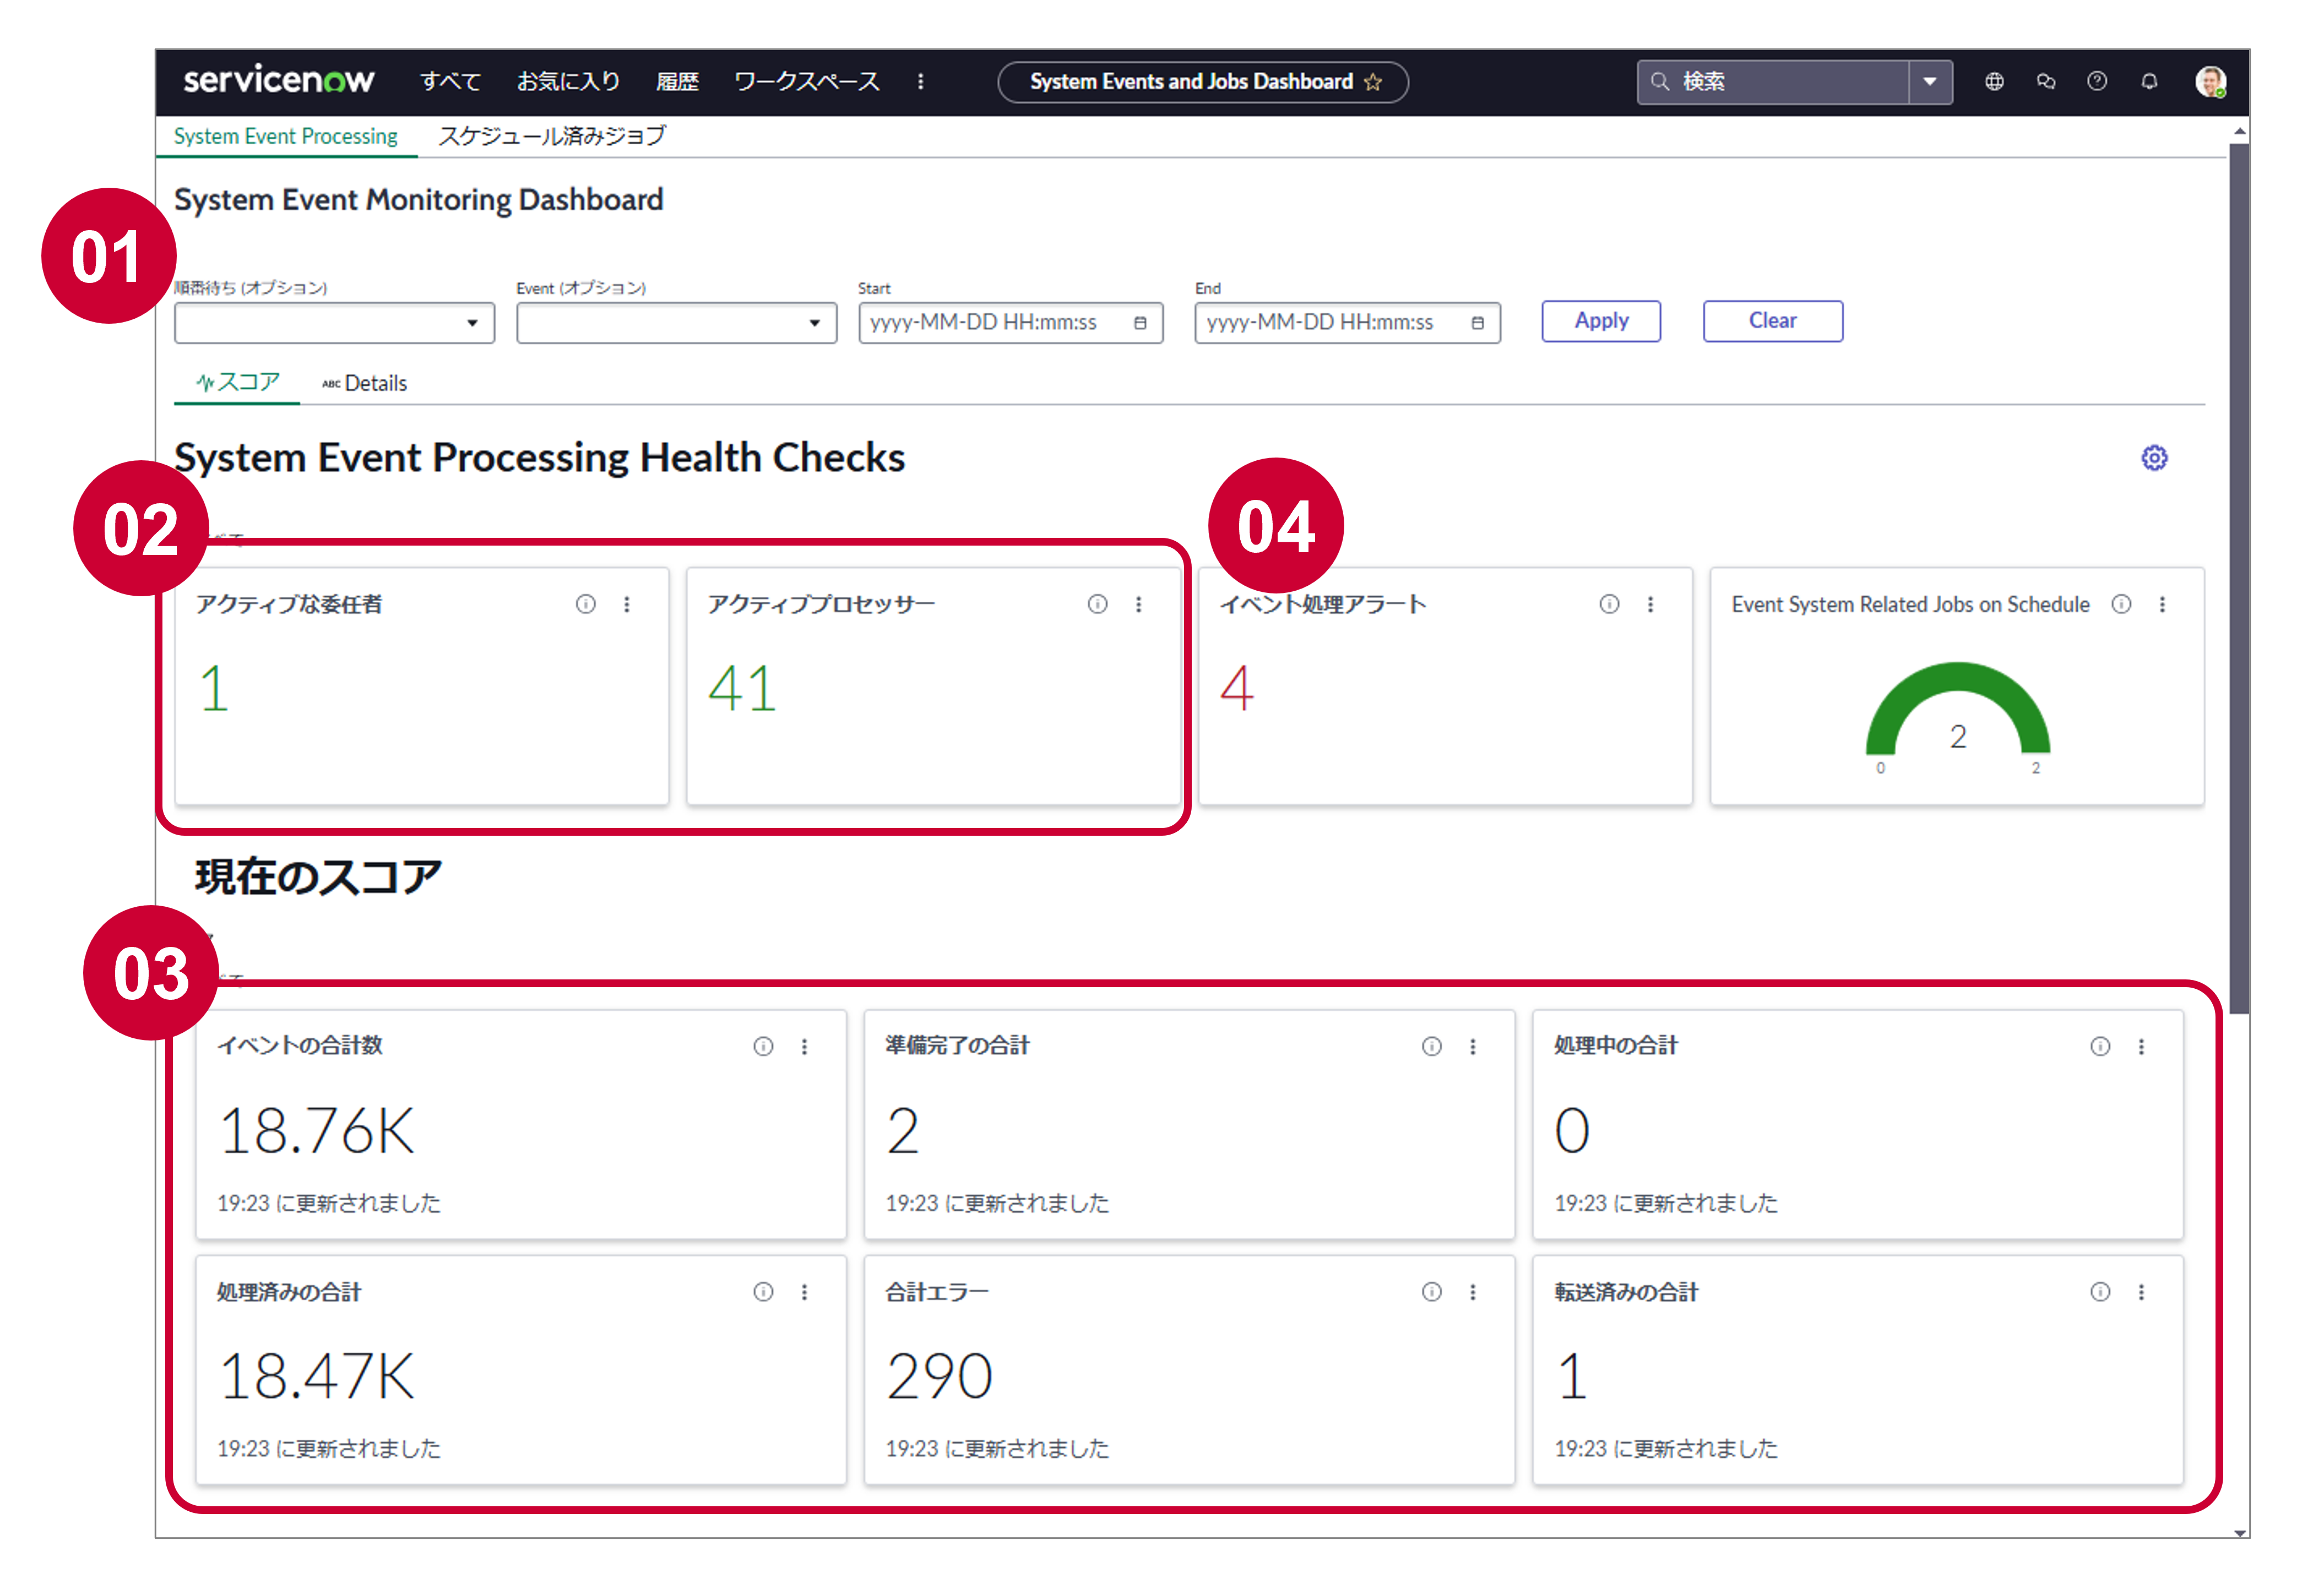Open kebab menu on 転送済みの合計 card
Viewport: 2324px width, 1574px height.
[2141, 1292]
